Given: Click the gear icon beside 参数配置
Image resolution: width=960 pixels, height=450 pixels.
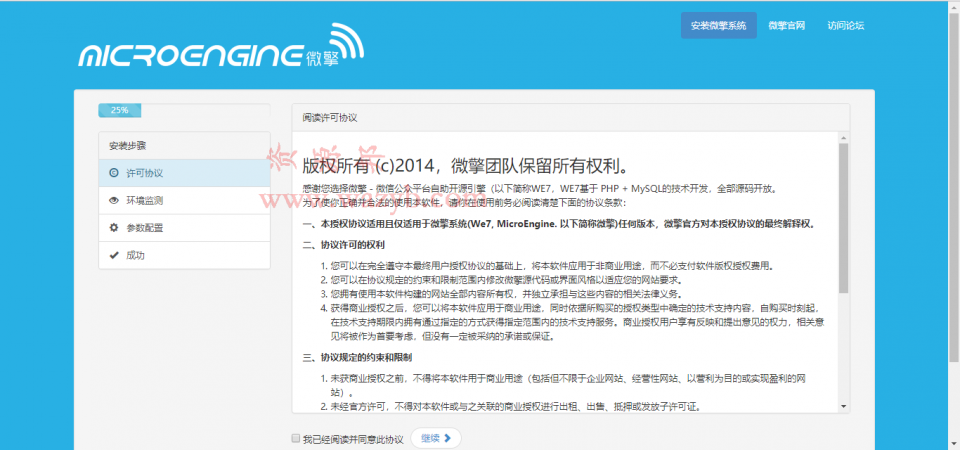Looking at the screenshot, I should pyautogui.click(x=113, y=228).
